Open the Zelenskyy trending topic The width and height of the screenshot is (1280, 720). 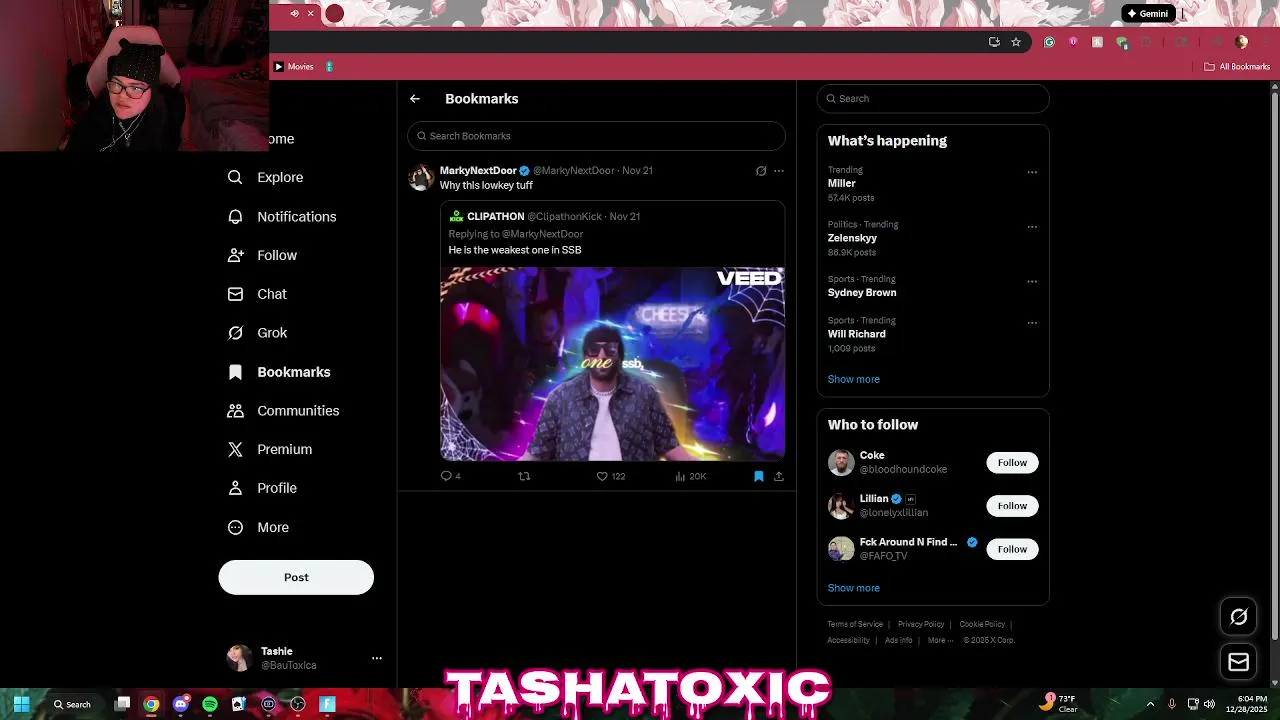tap(852, 238)
